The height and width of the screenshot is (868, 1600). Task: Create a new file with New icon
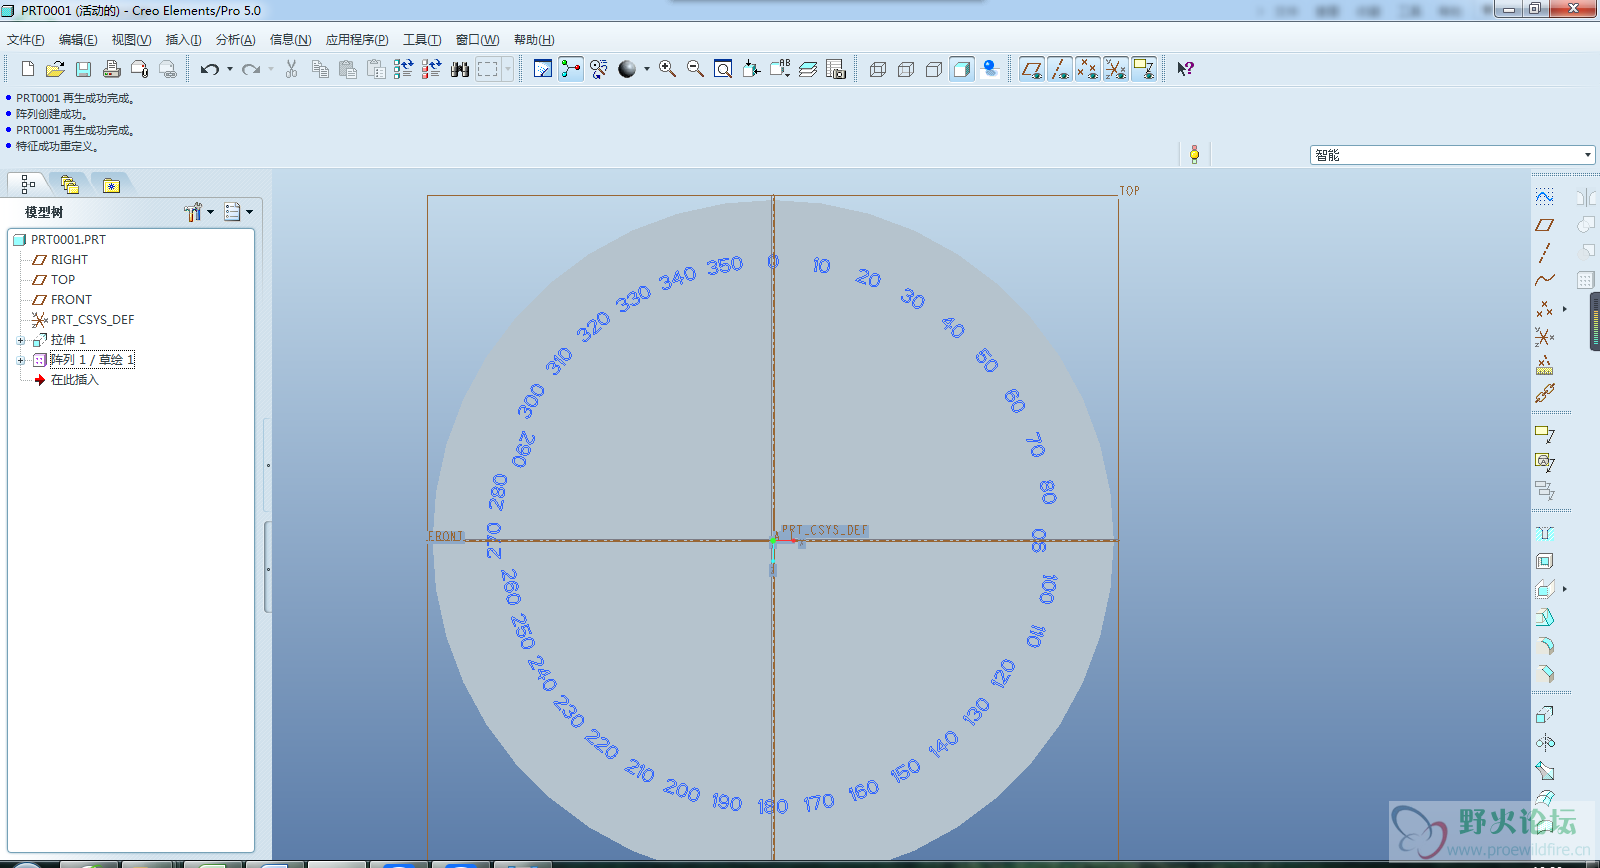(27, 69)
